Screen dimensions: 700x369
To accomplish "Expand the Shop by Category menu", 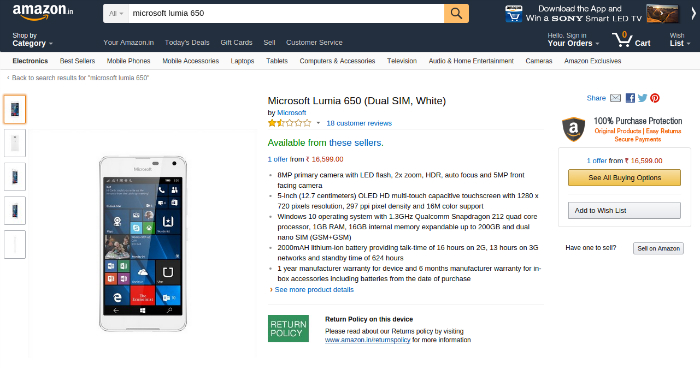I will click(32, 40).
